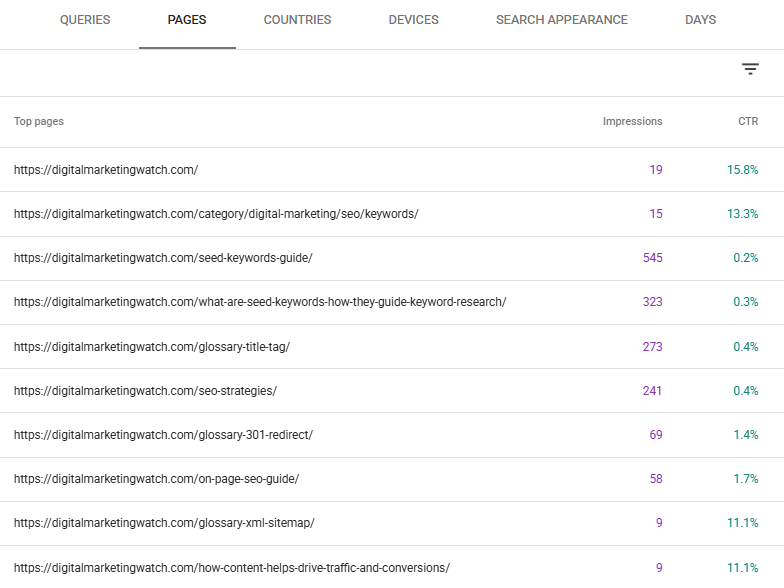The image size is (784, 588).
Task: Click the 58 impressions value
Action: [x=656, y=479]
